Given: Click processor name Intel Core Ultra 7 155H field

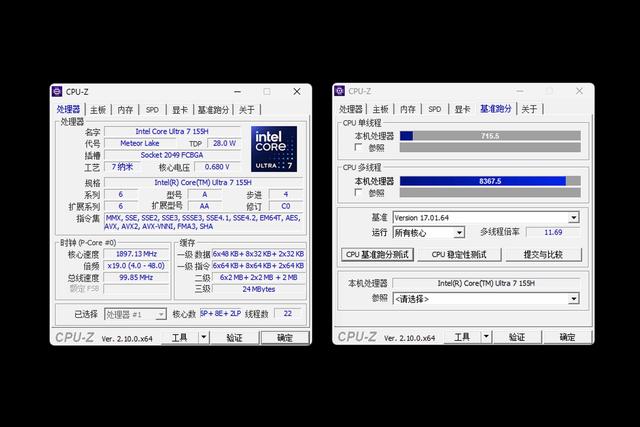Looking at the screenshot, I should tap(172, 131).
